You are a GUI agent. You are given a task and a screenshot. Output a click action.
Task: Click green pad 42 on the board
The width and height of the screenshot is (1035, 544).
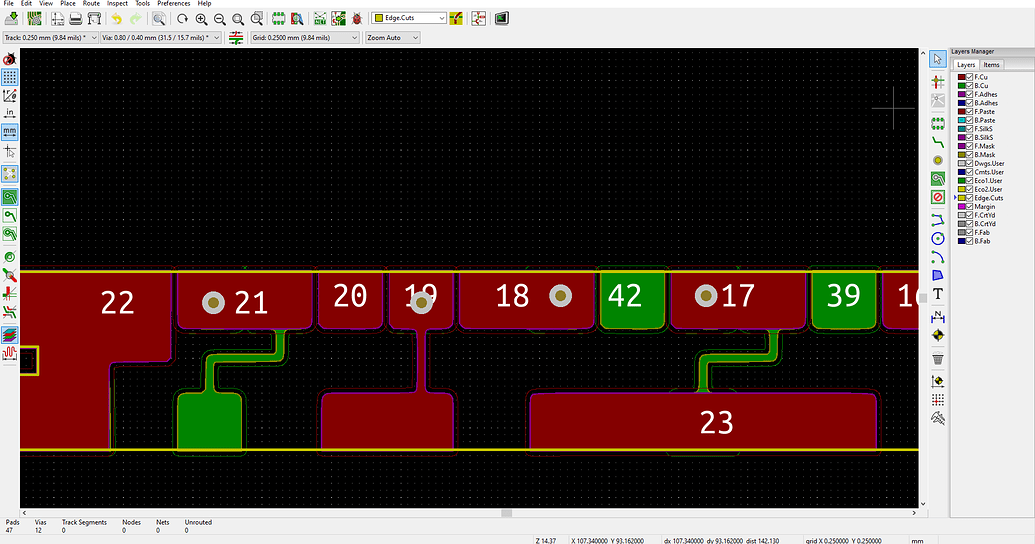(x=632, y=300)
